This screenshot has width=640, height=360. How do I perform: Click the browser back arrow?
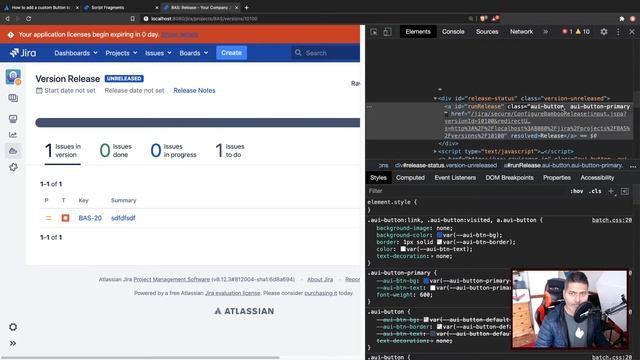tap(7, 18)
